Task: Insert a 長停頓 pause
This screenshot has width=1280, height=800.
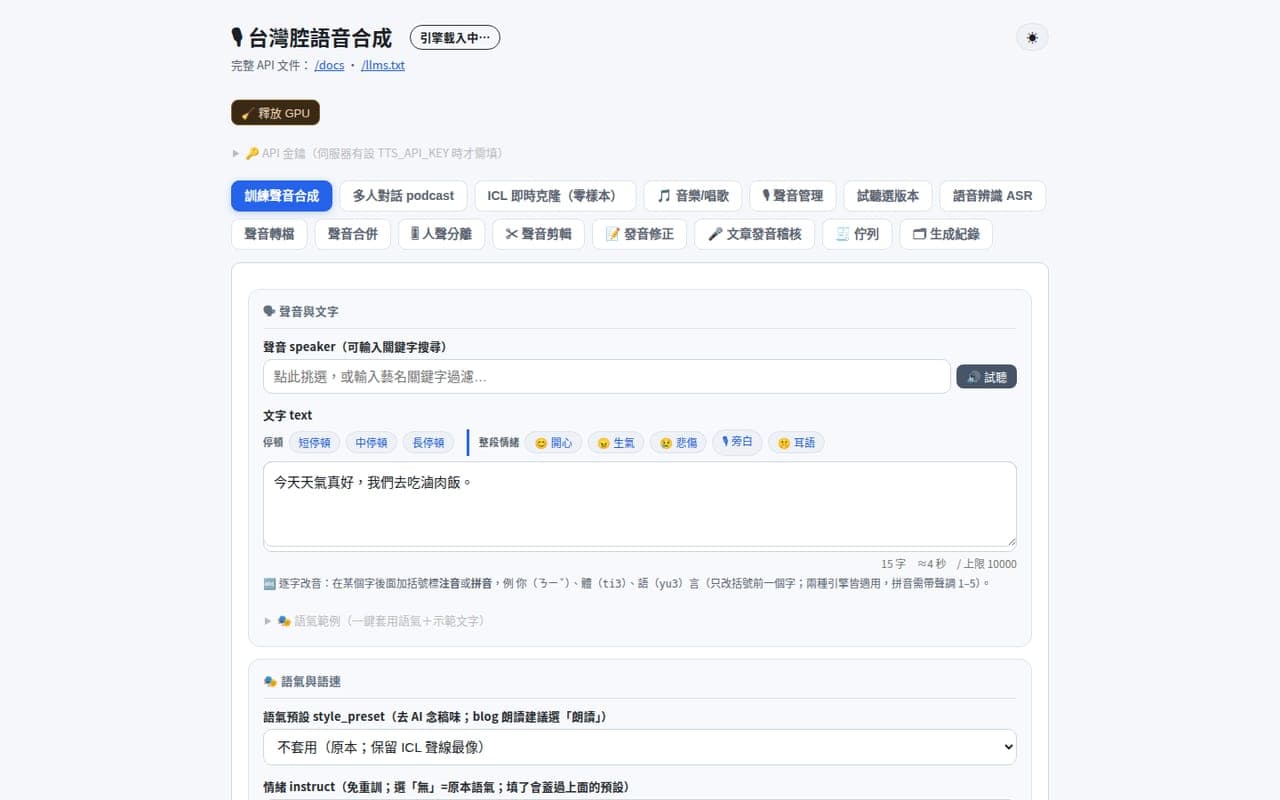Action: pos(429,442)
